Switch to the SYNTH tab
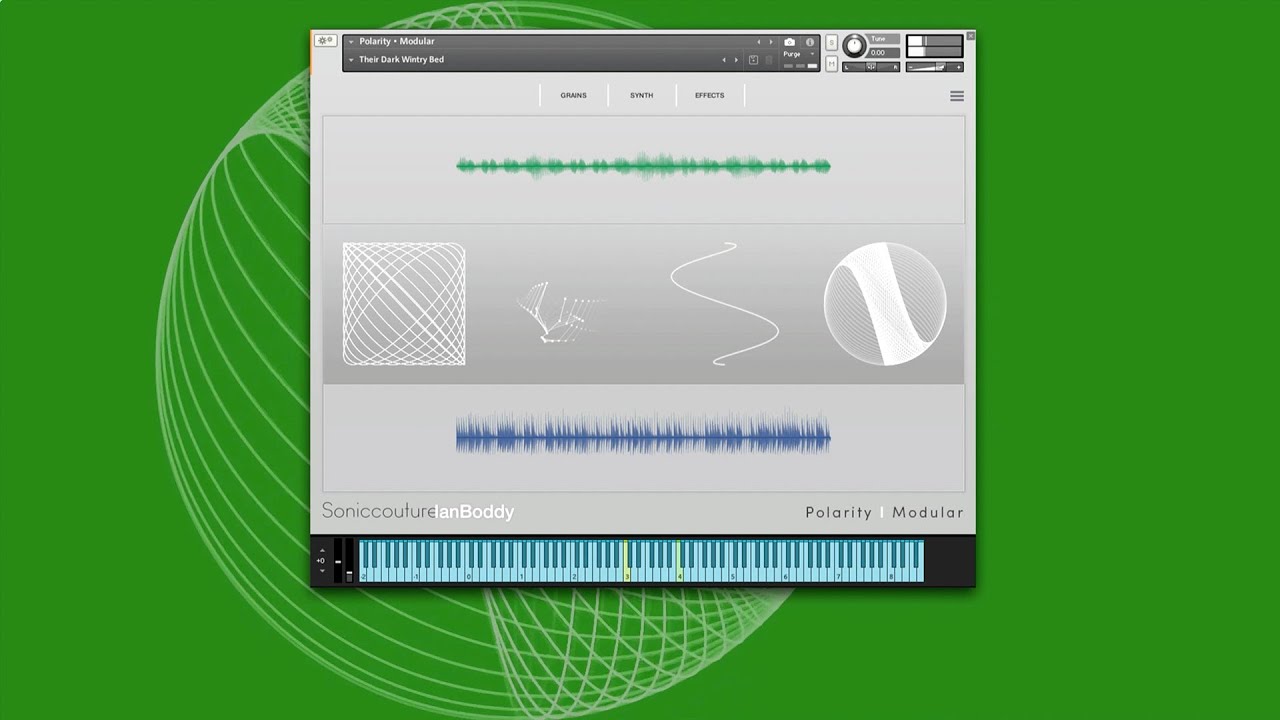The width and height of the screenshot is (1280, 720). point(641,96)
